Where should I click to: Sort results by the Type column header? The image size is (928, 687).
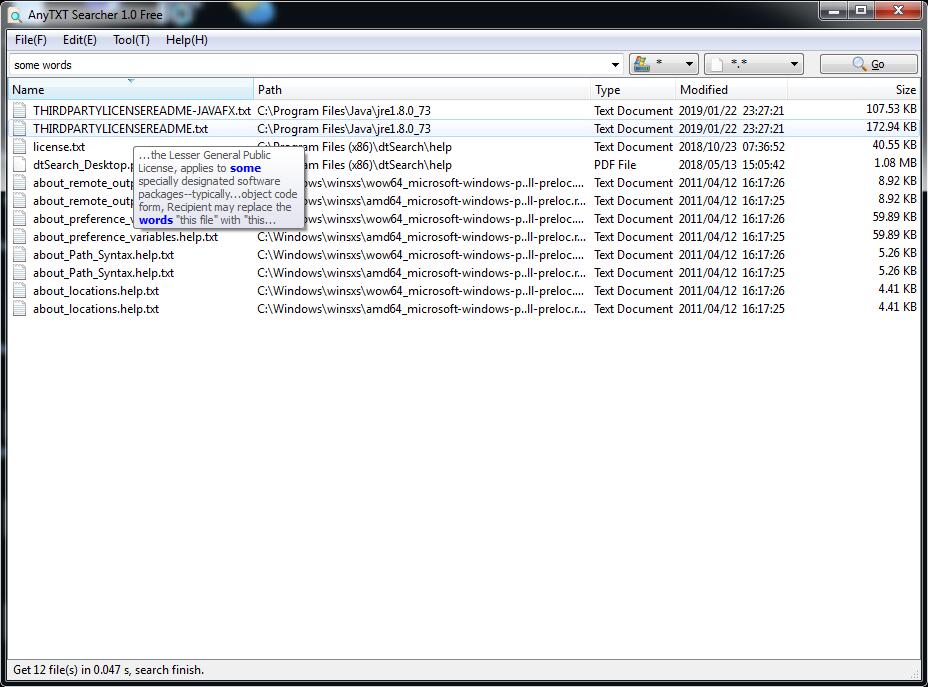pyautogui.click(x=633, y=90)
